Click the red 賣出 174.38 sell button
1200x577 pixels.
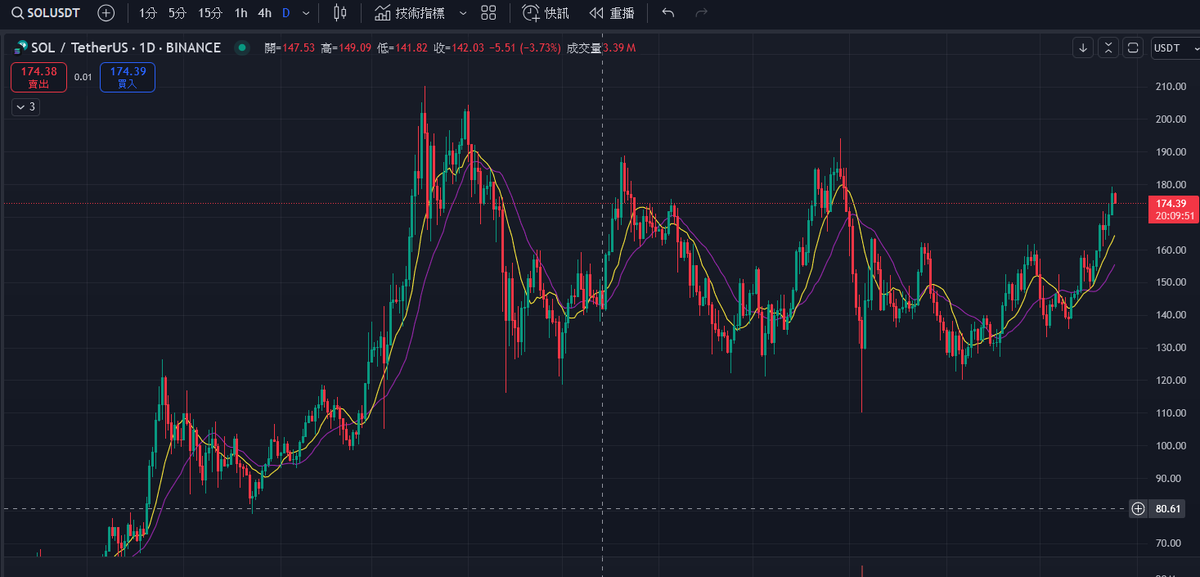point(39,77)
